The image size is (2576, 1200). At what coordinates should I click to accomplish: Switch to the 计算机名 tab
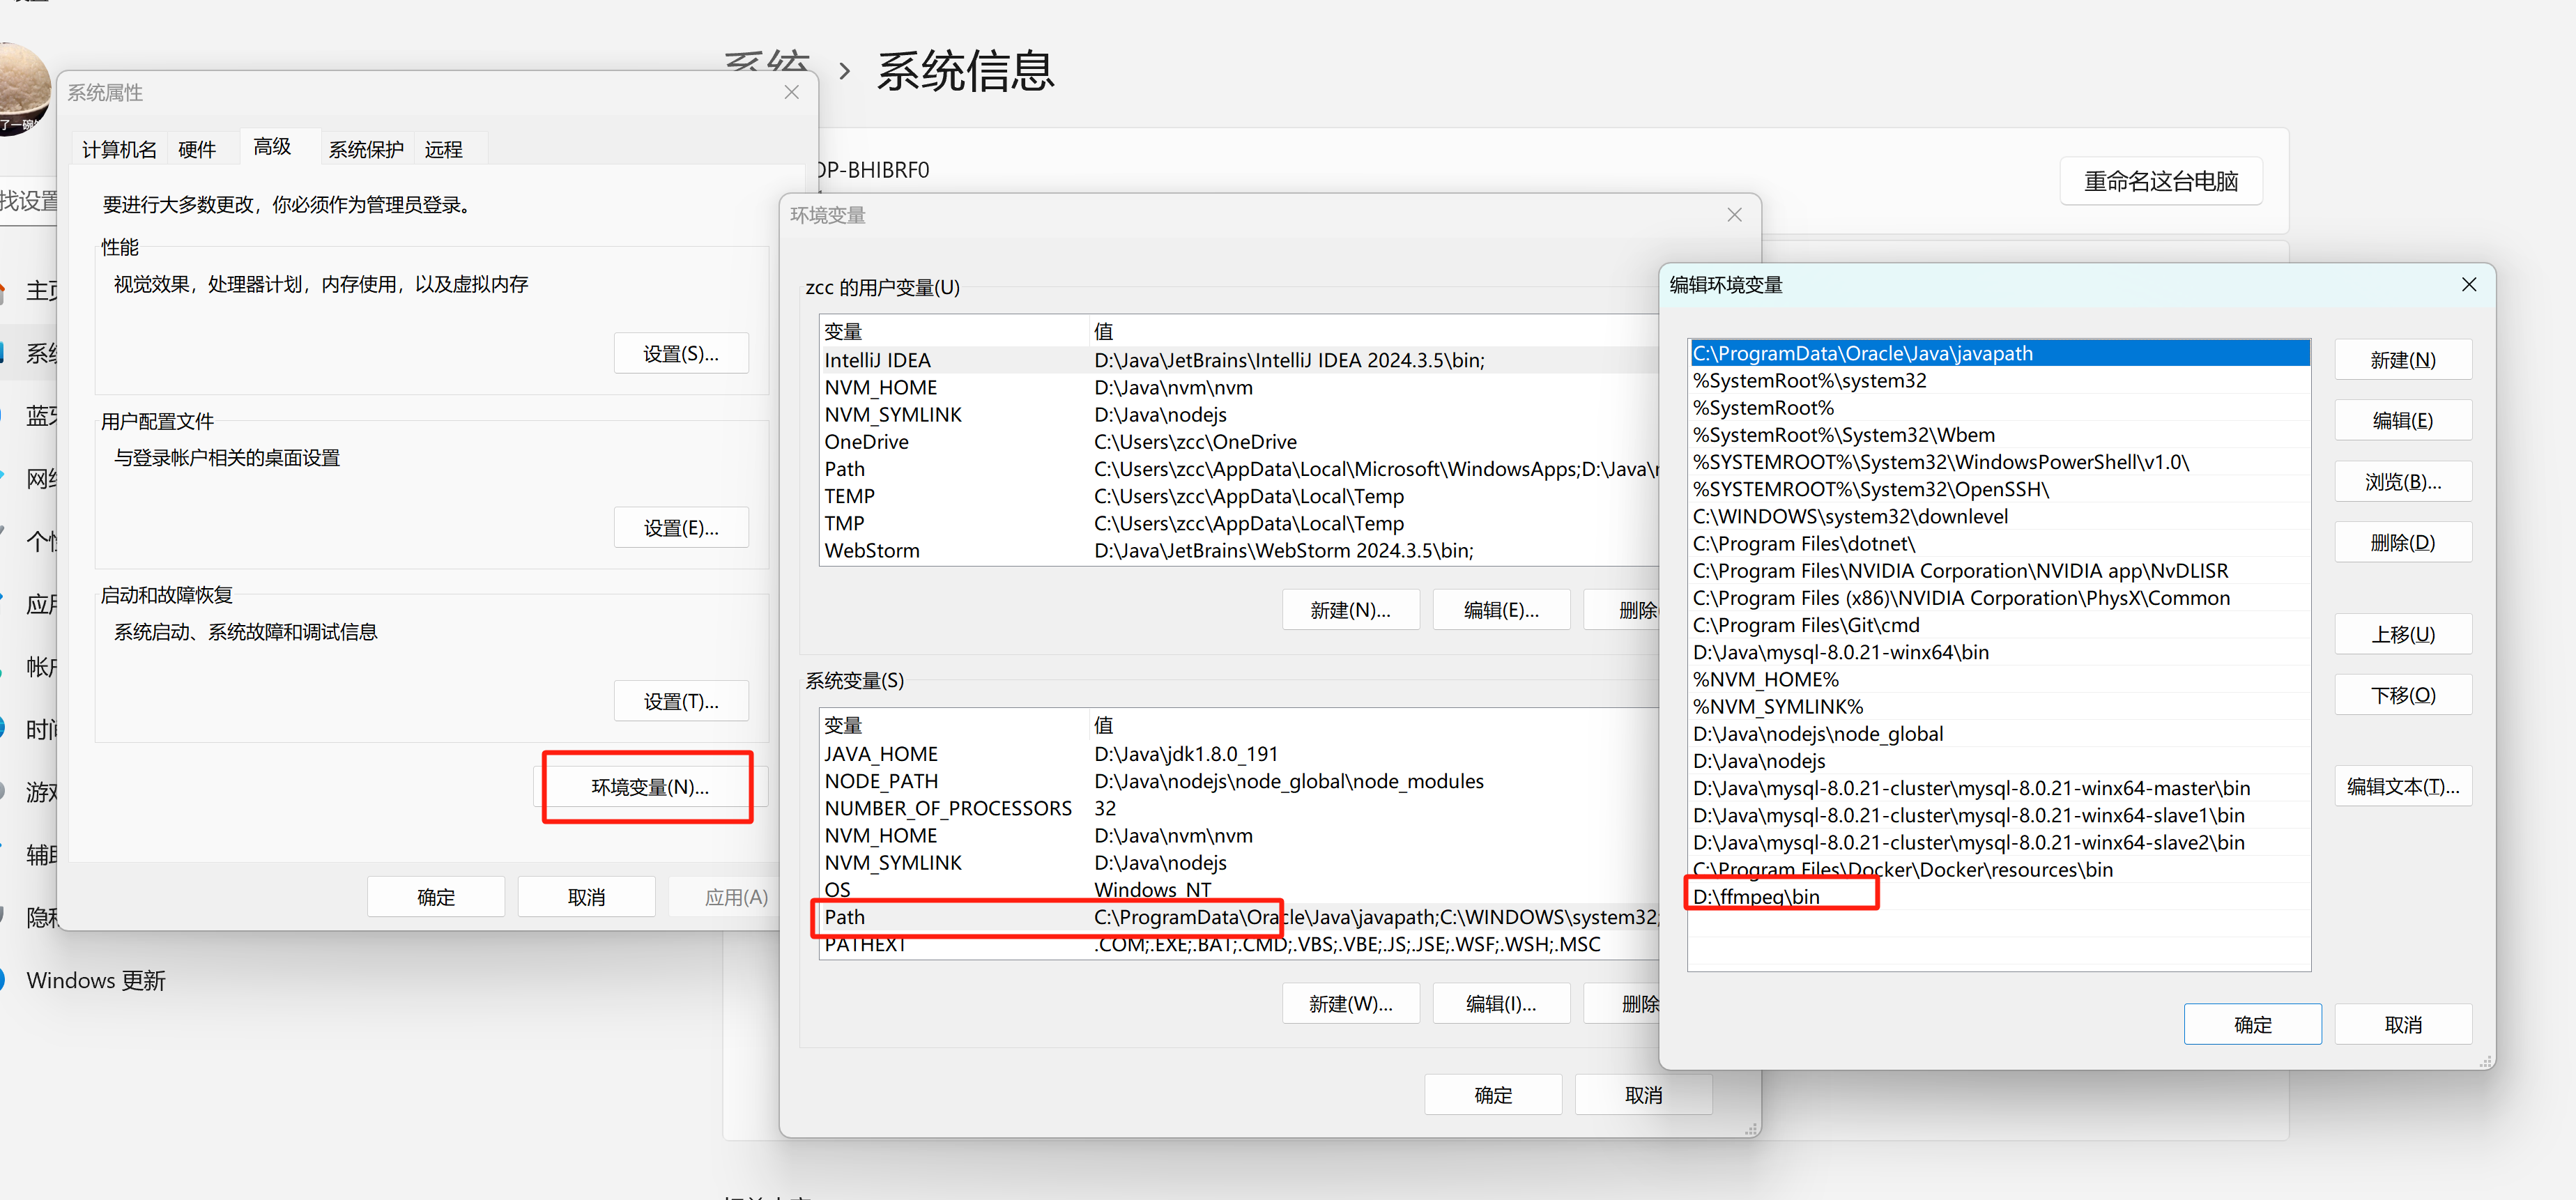pyautogui.click(x=119, y=149)
